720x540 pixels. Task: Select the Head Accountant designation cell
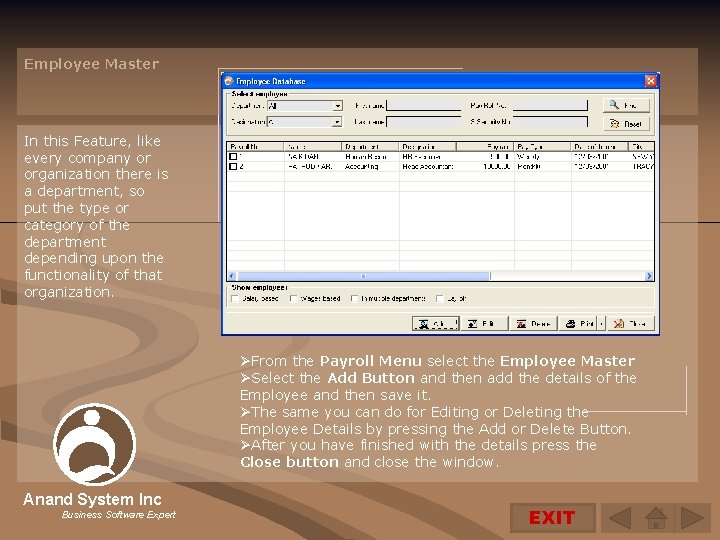428,166
